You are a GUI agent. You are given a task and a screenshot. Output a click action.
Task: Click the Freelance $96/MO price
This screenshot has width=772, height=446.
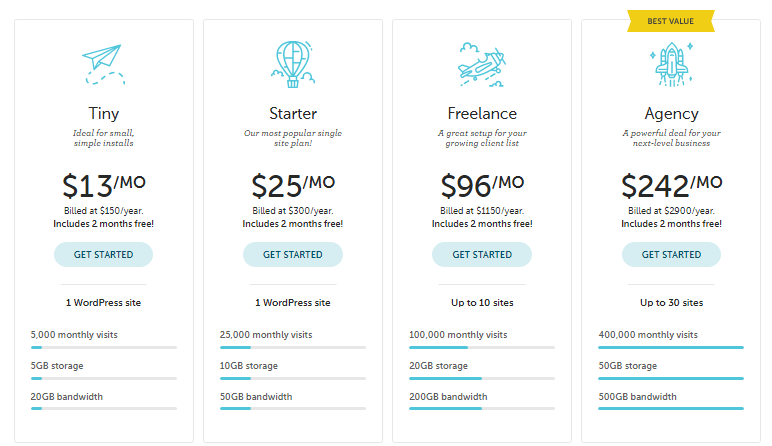coord(482,186)
